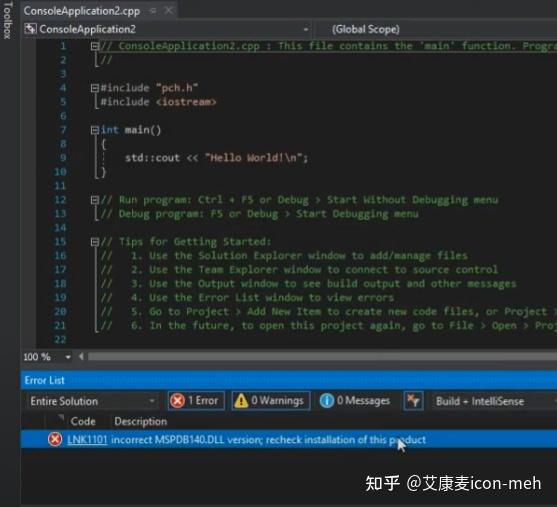
Task: Click the 'Debug program: F5' comment line
Action: (259, 214)
